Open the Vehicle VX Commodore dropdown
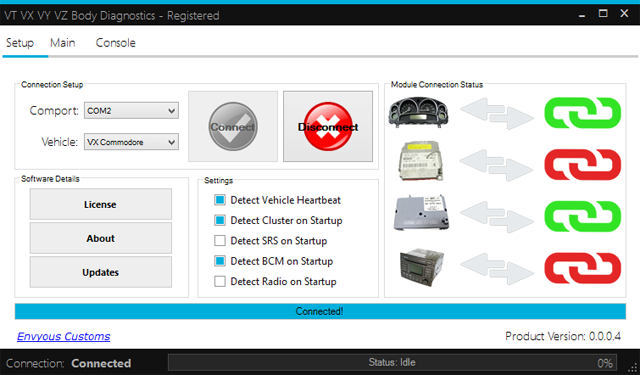Viewport: 640px width, 375px height. (x=131, y=142)
